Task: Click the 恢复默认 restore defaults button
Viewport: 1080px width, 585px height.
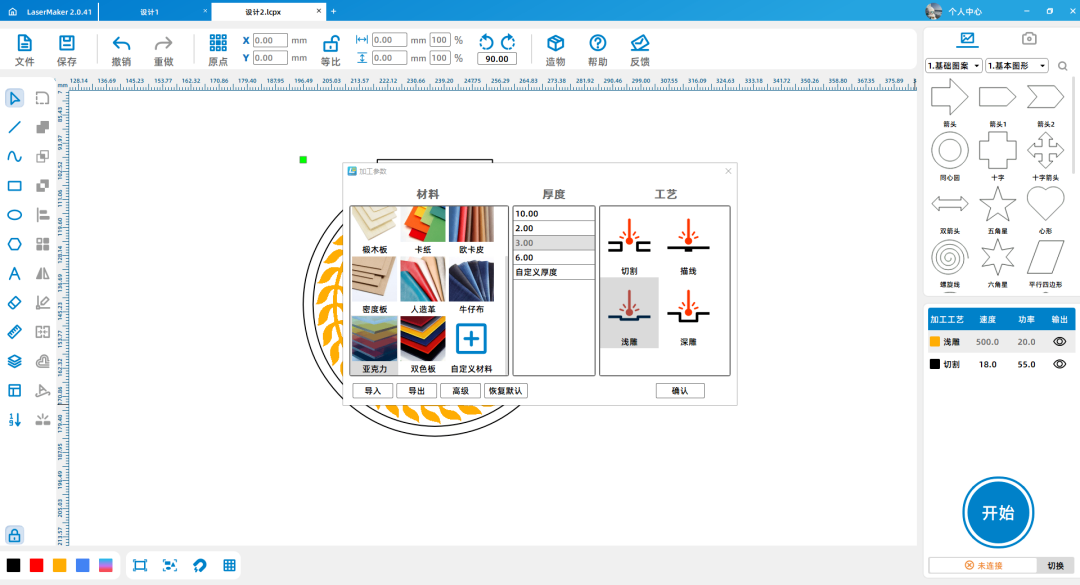Action: click(505, 391)
